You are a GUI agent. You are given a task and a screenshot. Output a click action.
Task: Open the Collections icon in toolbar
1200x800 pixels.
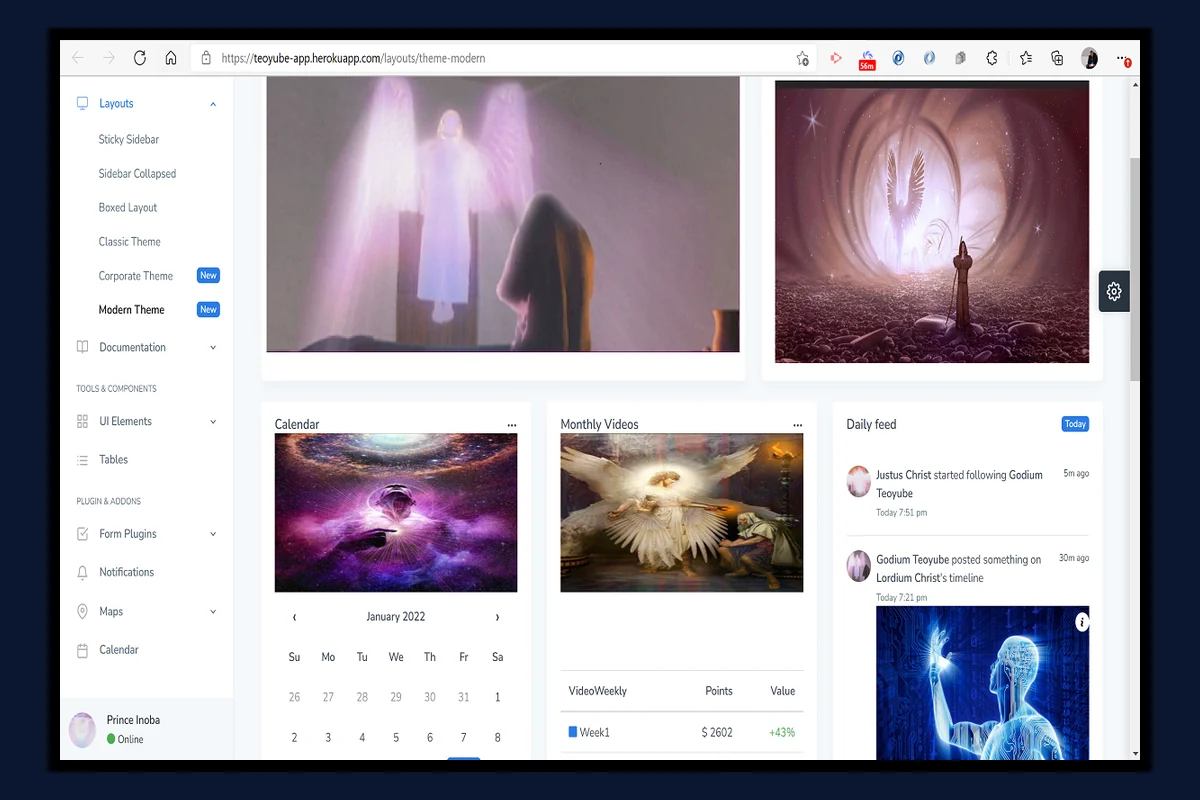coord(1057,58)
